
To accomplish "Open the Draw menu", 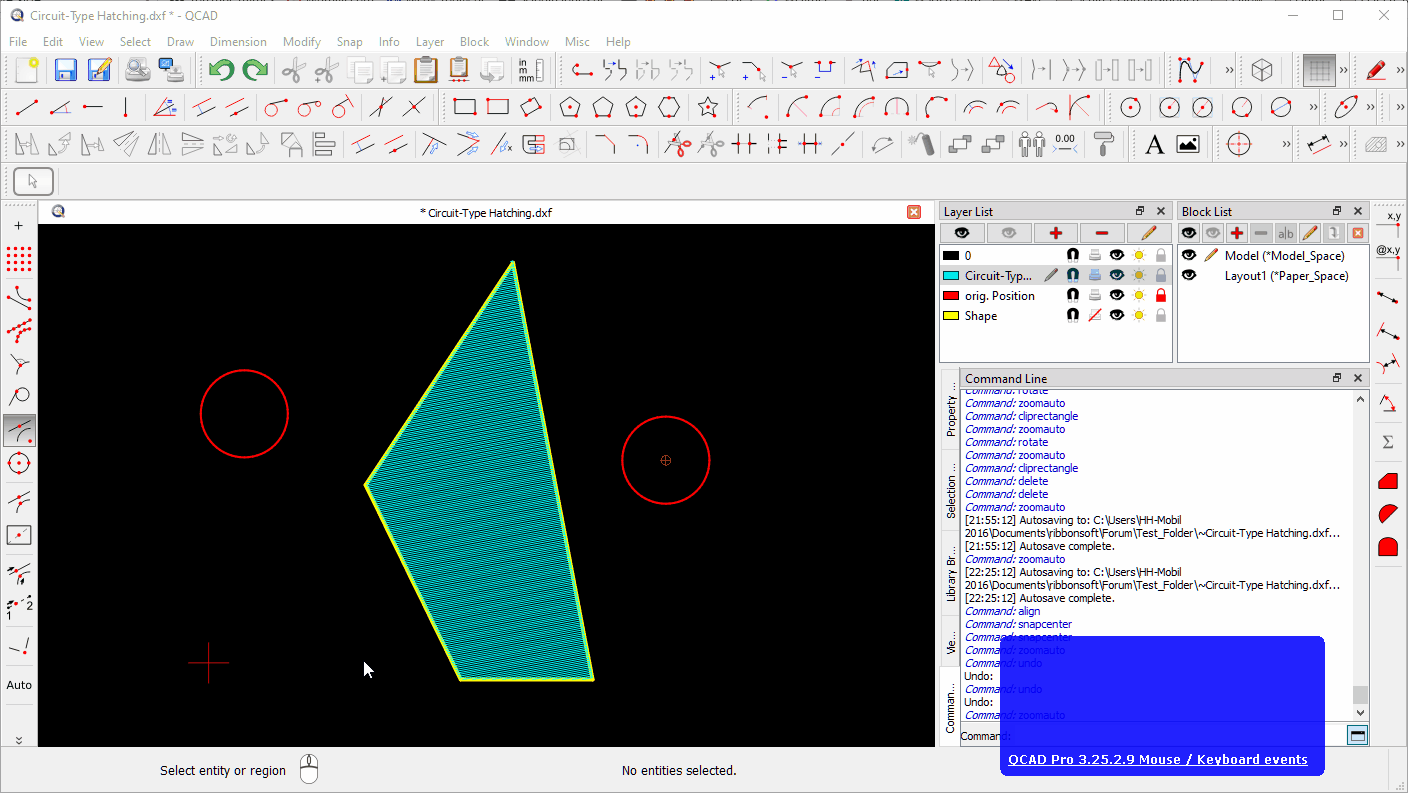I will [180, 42].
